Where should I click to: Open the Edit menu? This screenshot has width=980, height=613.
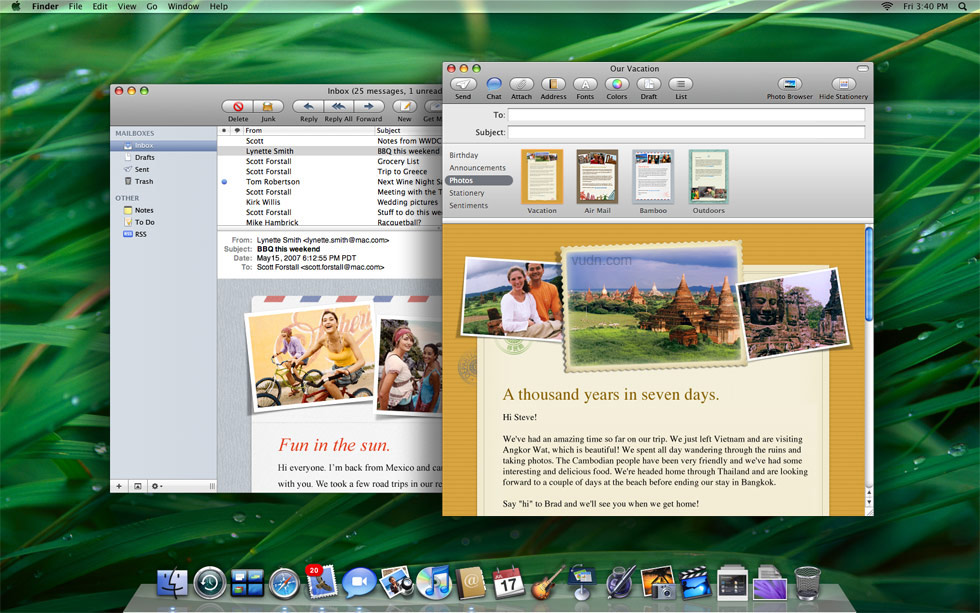100,6
